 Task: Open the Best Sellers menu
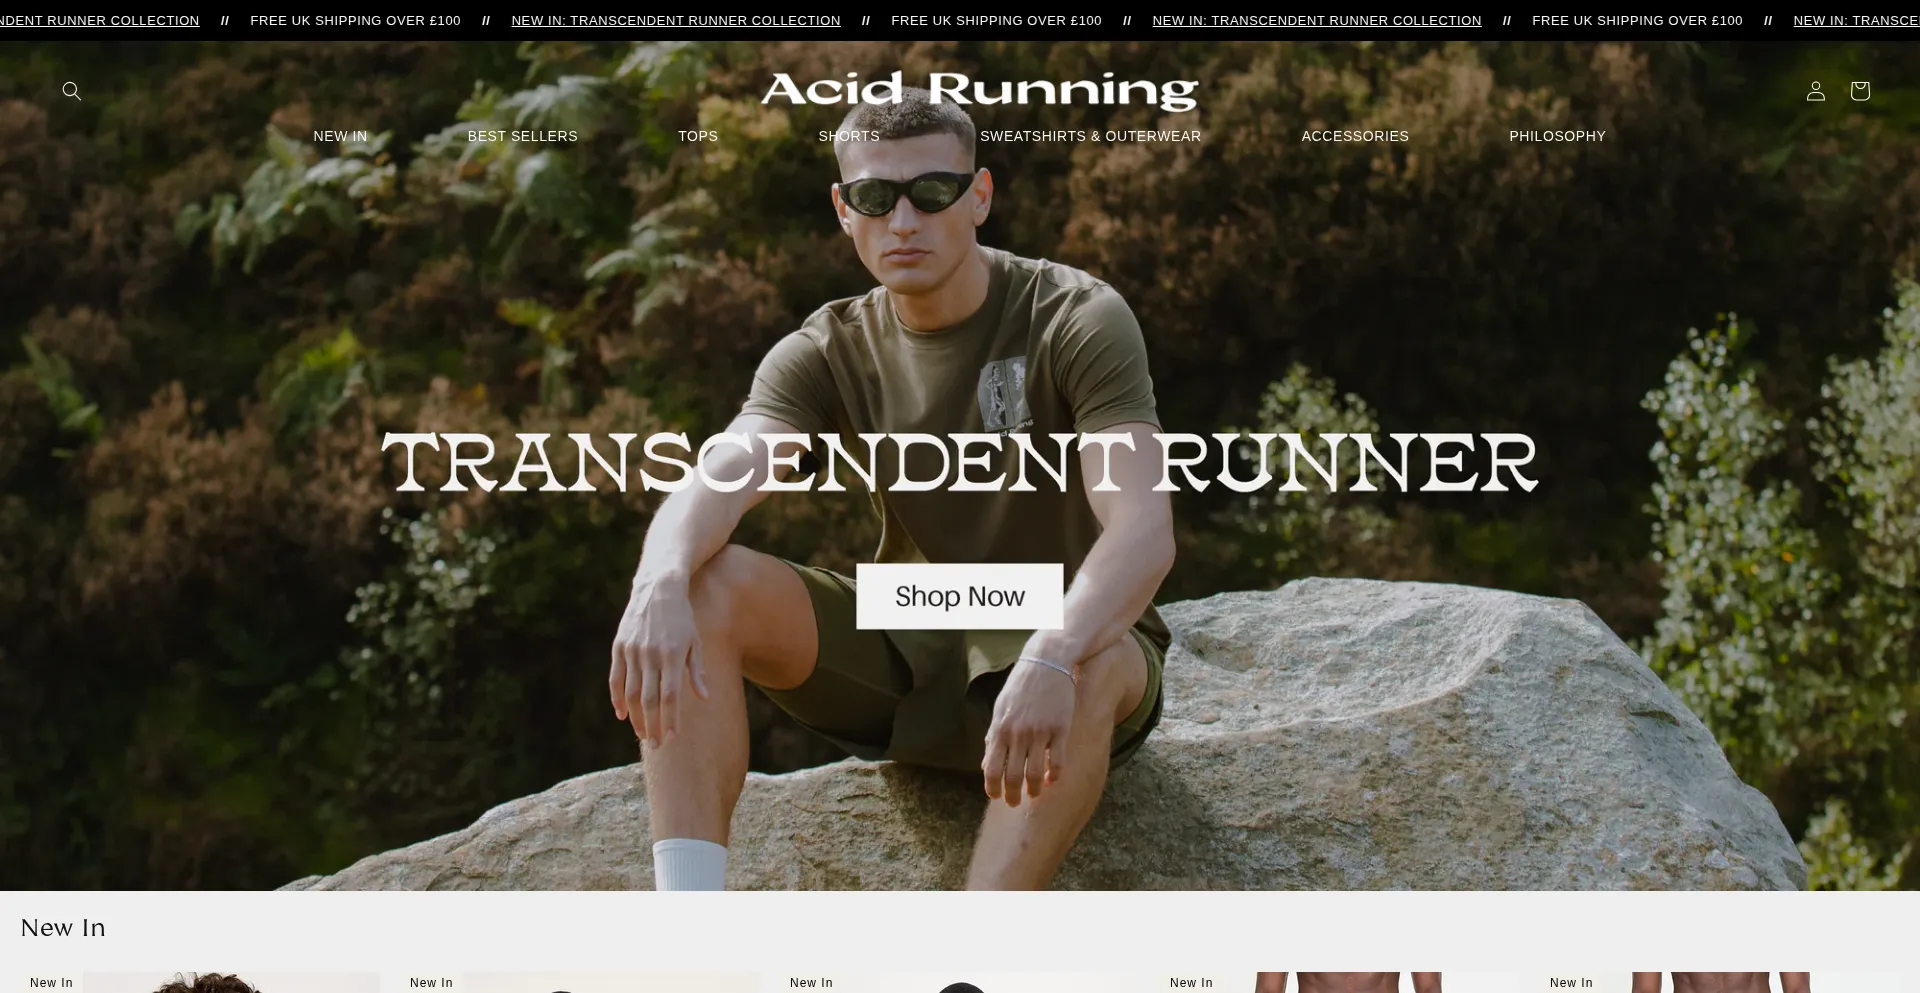click(x=522, y=136)
